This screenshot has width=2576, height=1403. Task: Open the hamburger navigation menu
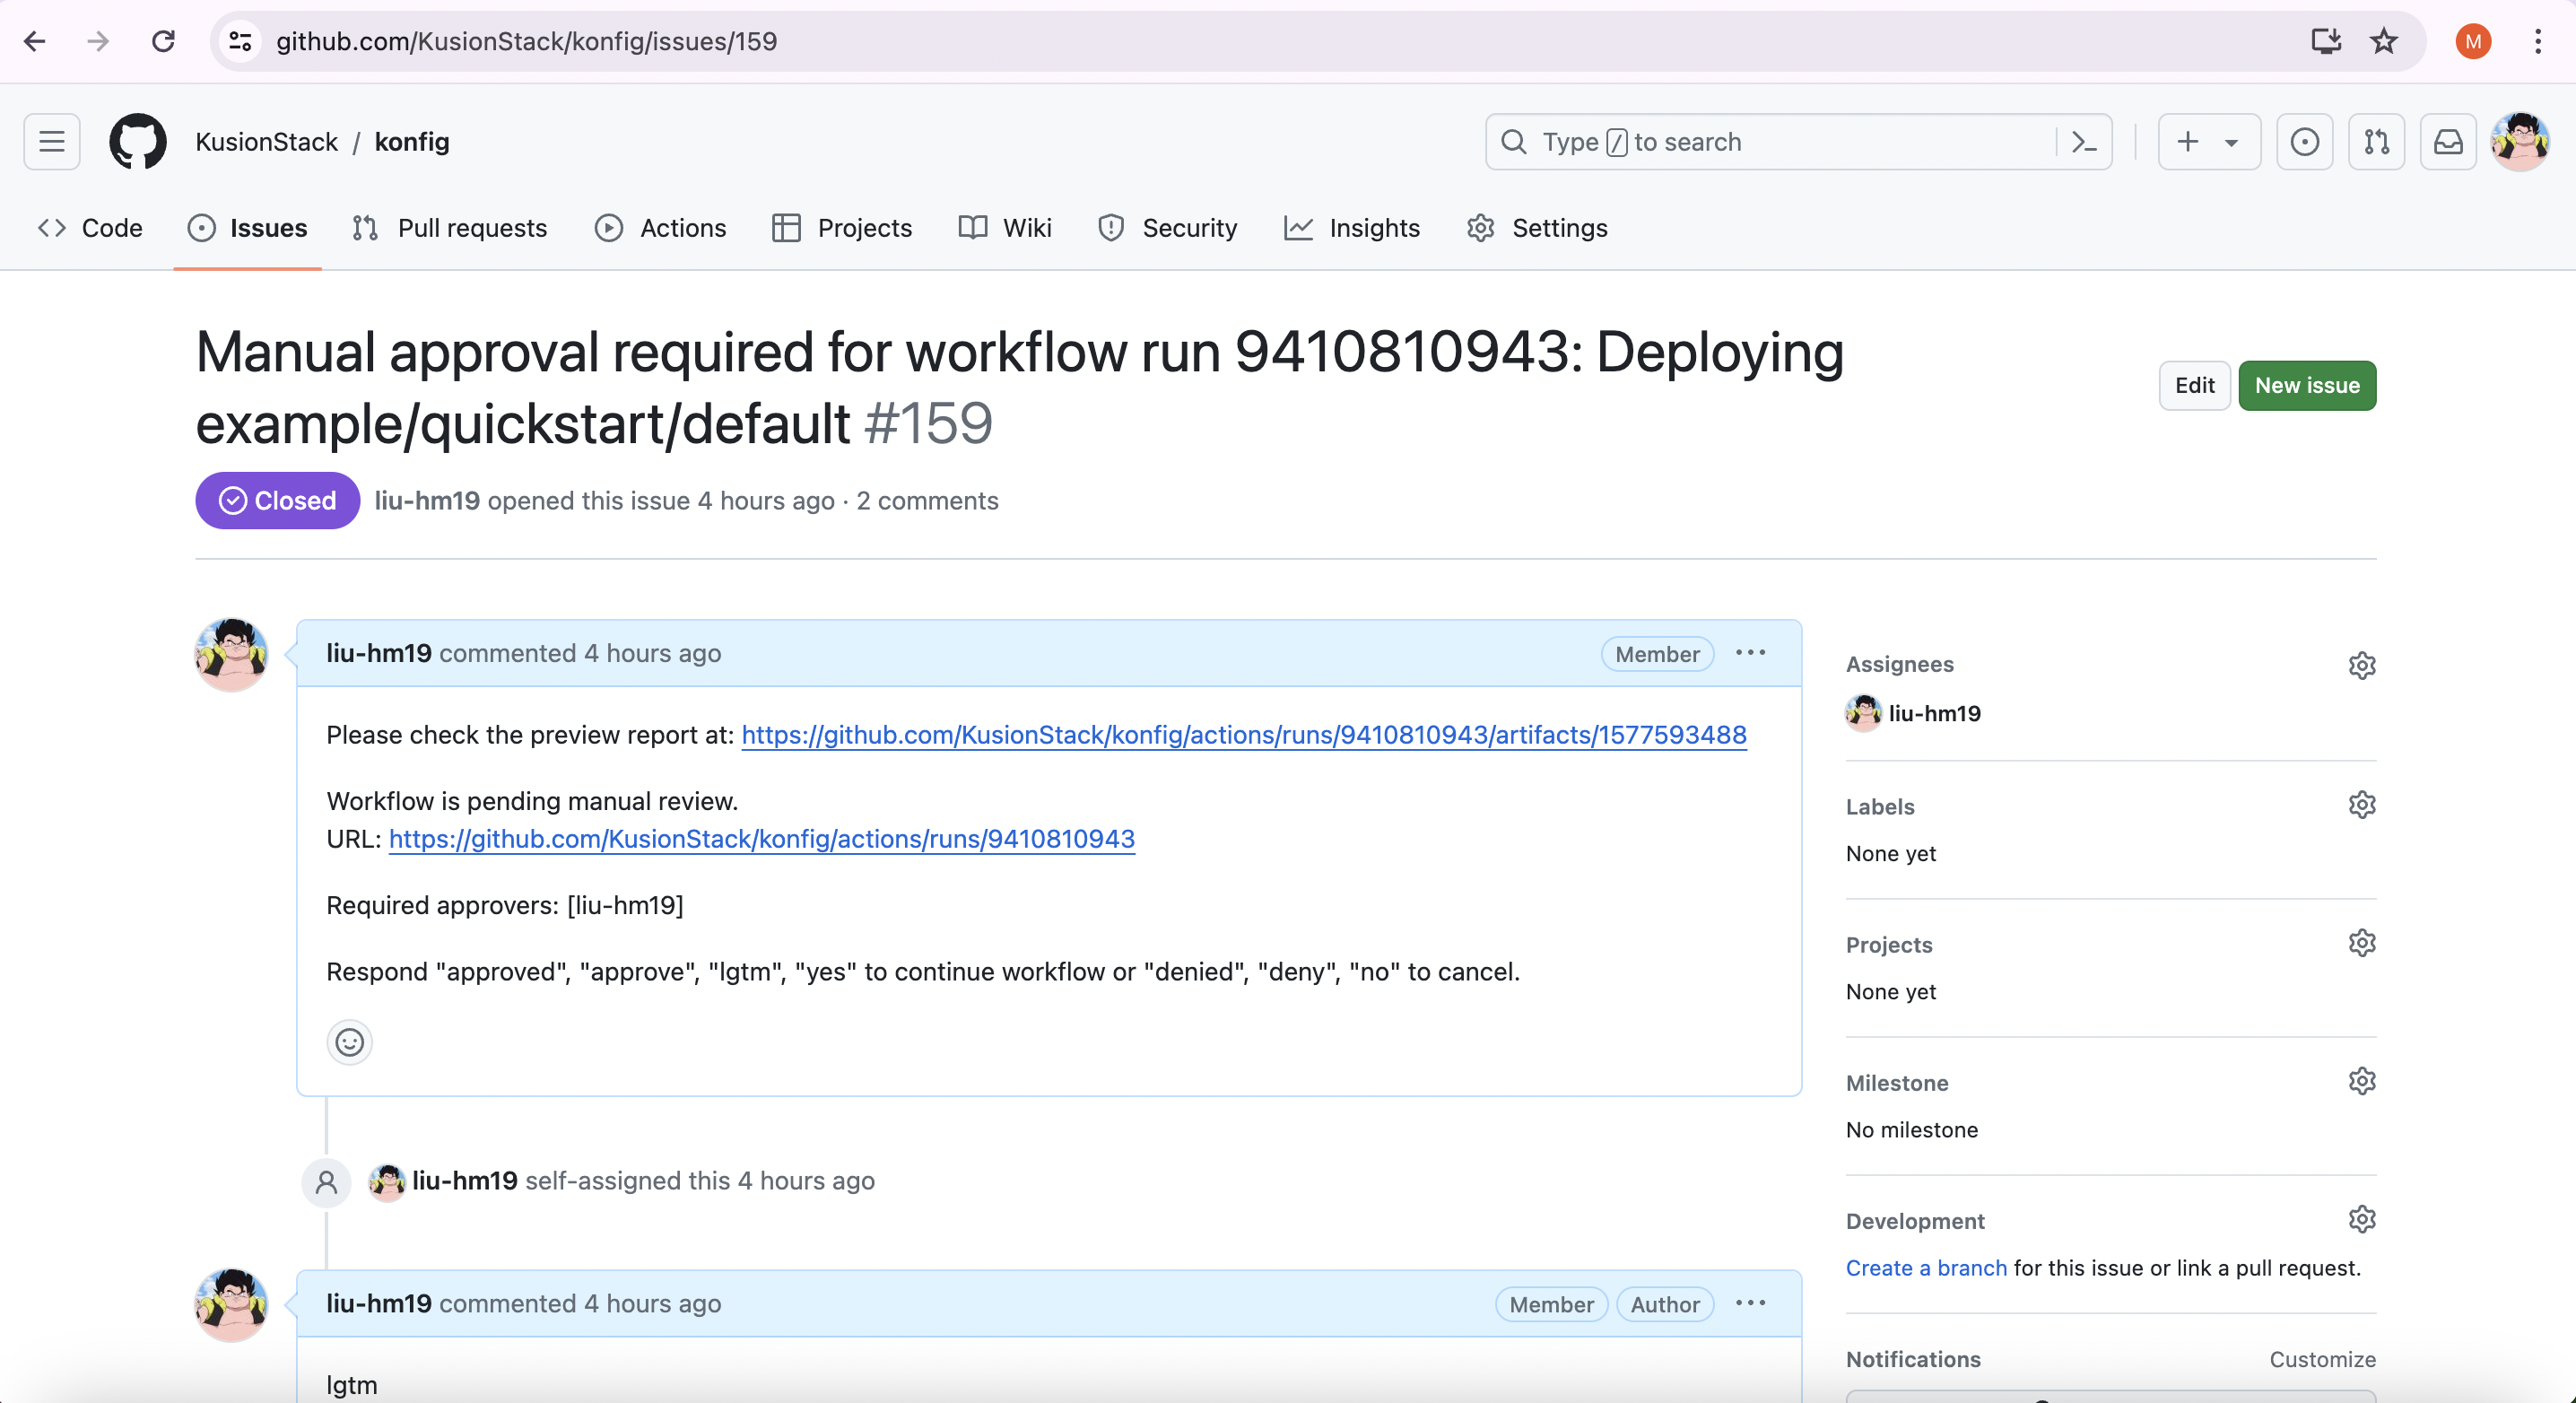pyautogui.click(x=52, y=142)
